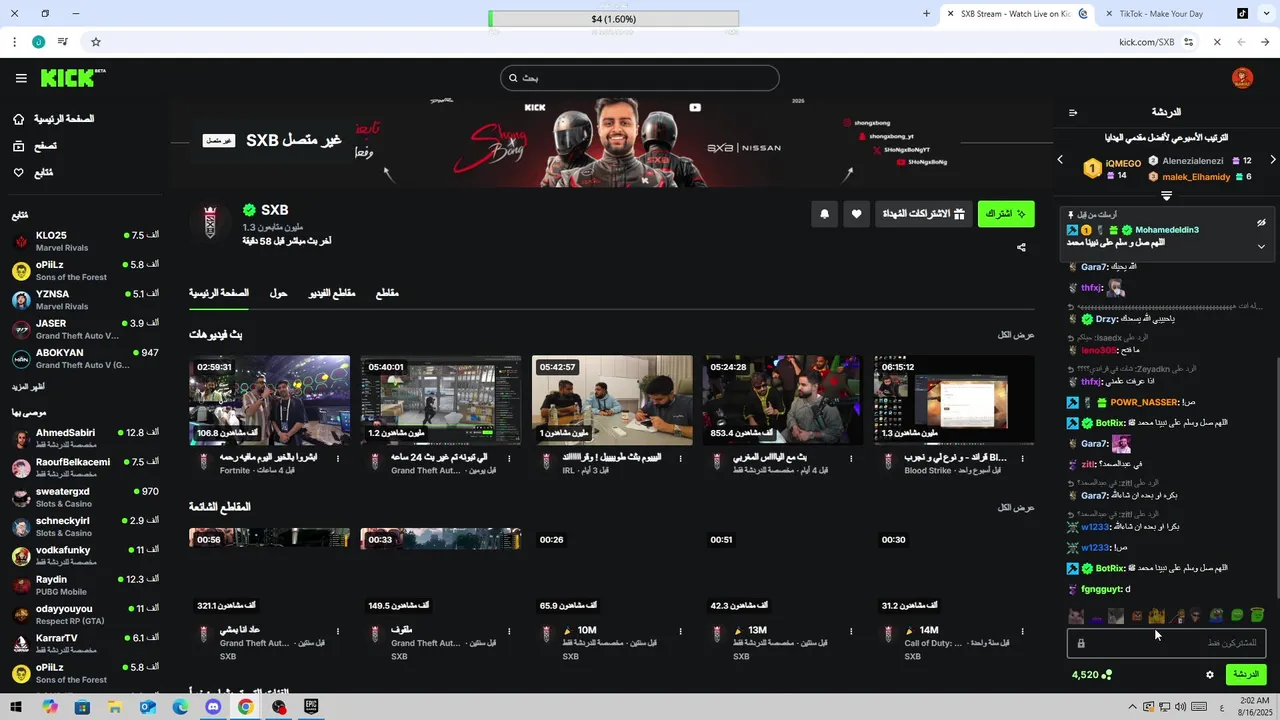The image size is (1280, 720).
Task: Open the 05:40:01 GTA stream video
Action: pyautogui.click(x=441, y=400)
